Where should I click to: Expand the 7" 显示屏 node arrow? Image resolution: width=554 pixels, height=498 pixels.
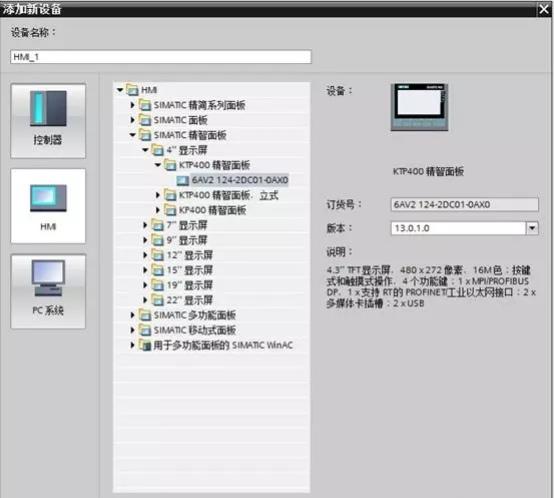coord(145,225)
